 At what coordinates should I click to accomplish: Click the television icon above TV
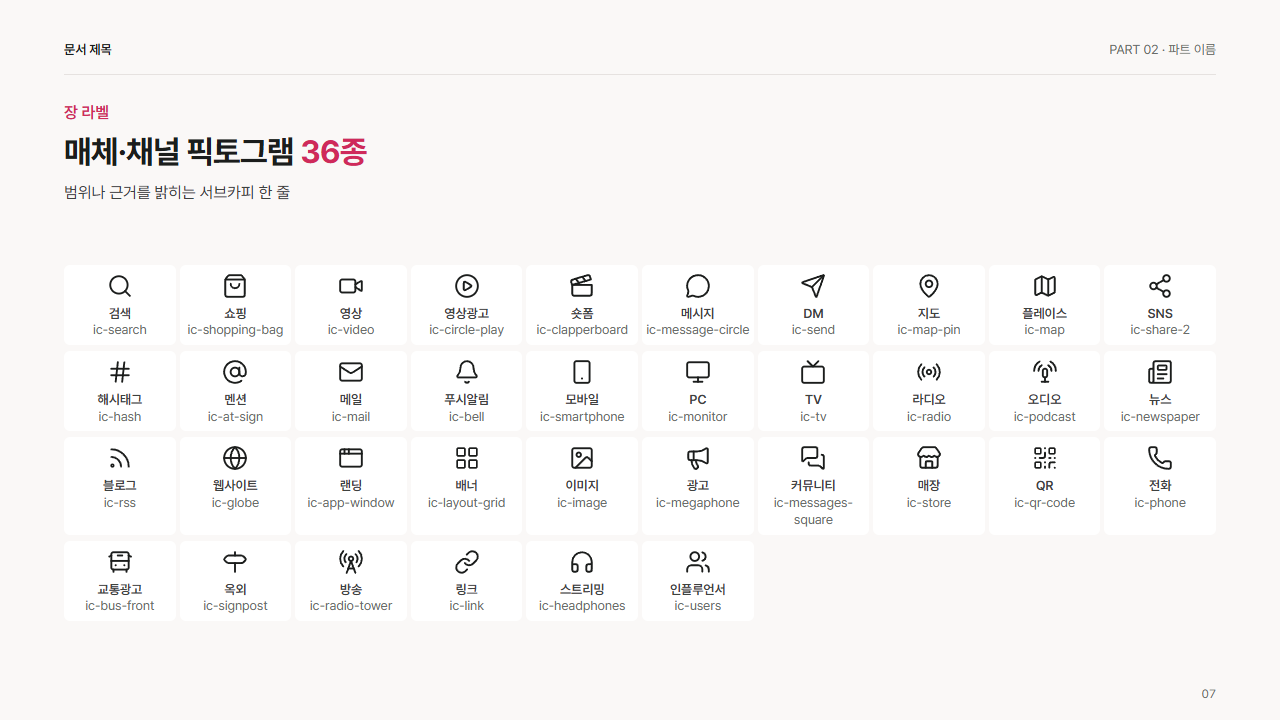[x=813, y=373]
